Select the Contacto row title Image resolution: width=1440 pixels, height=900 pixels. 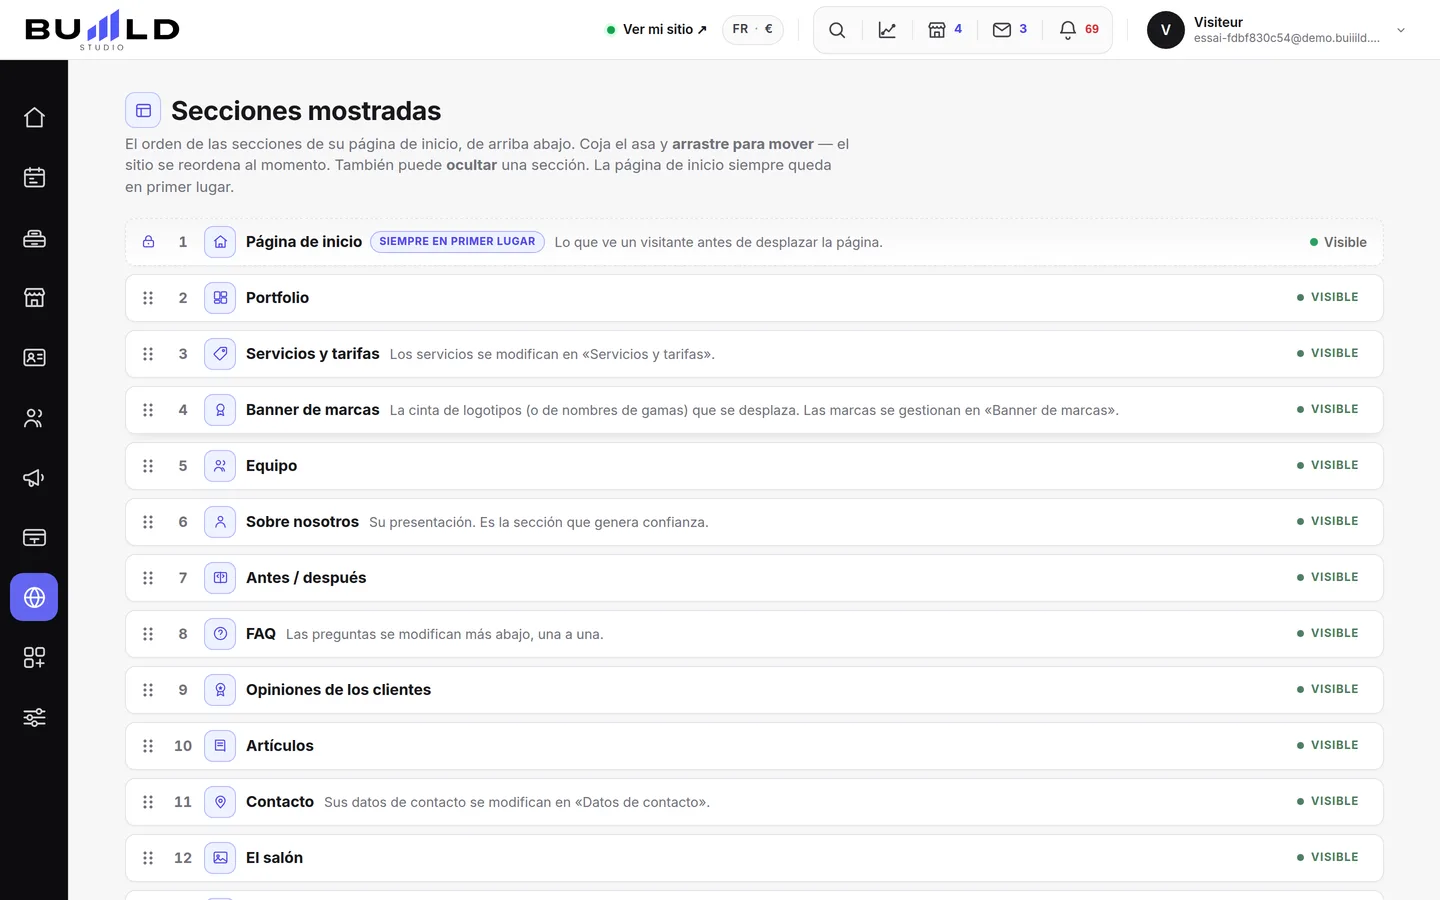280,802
